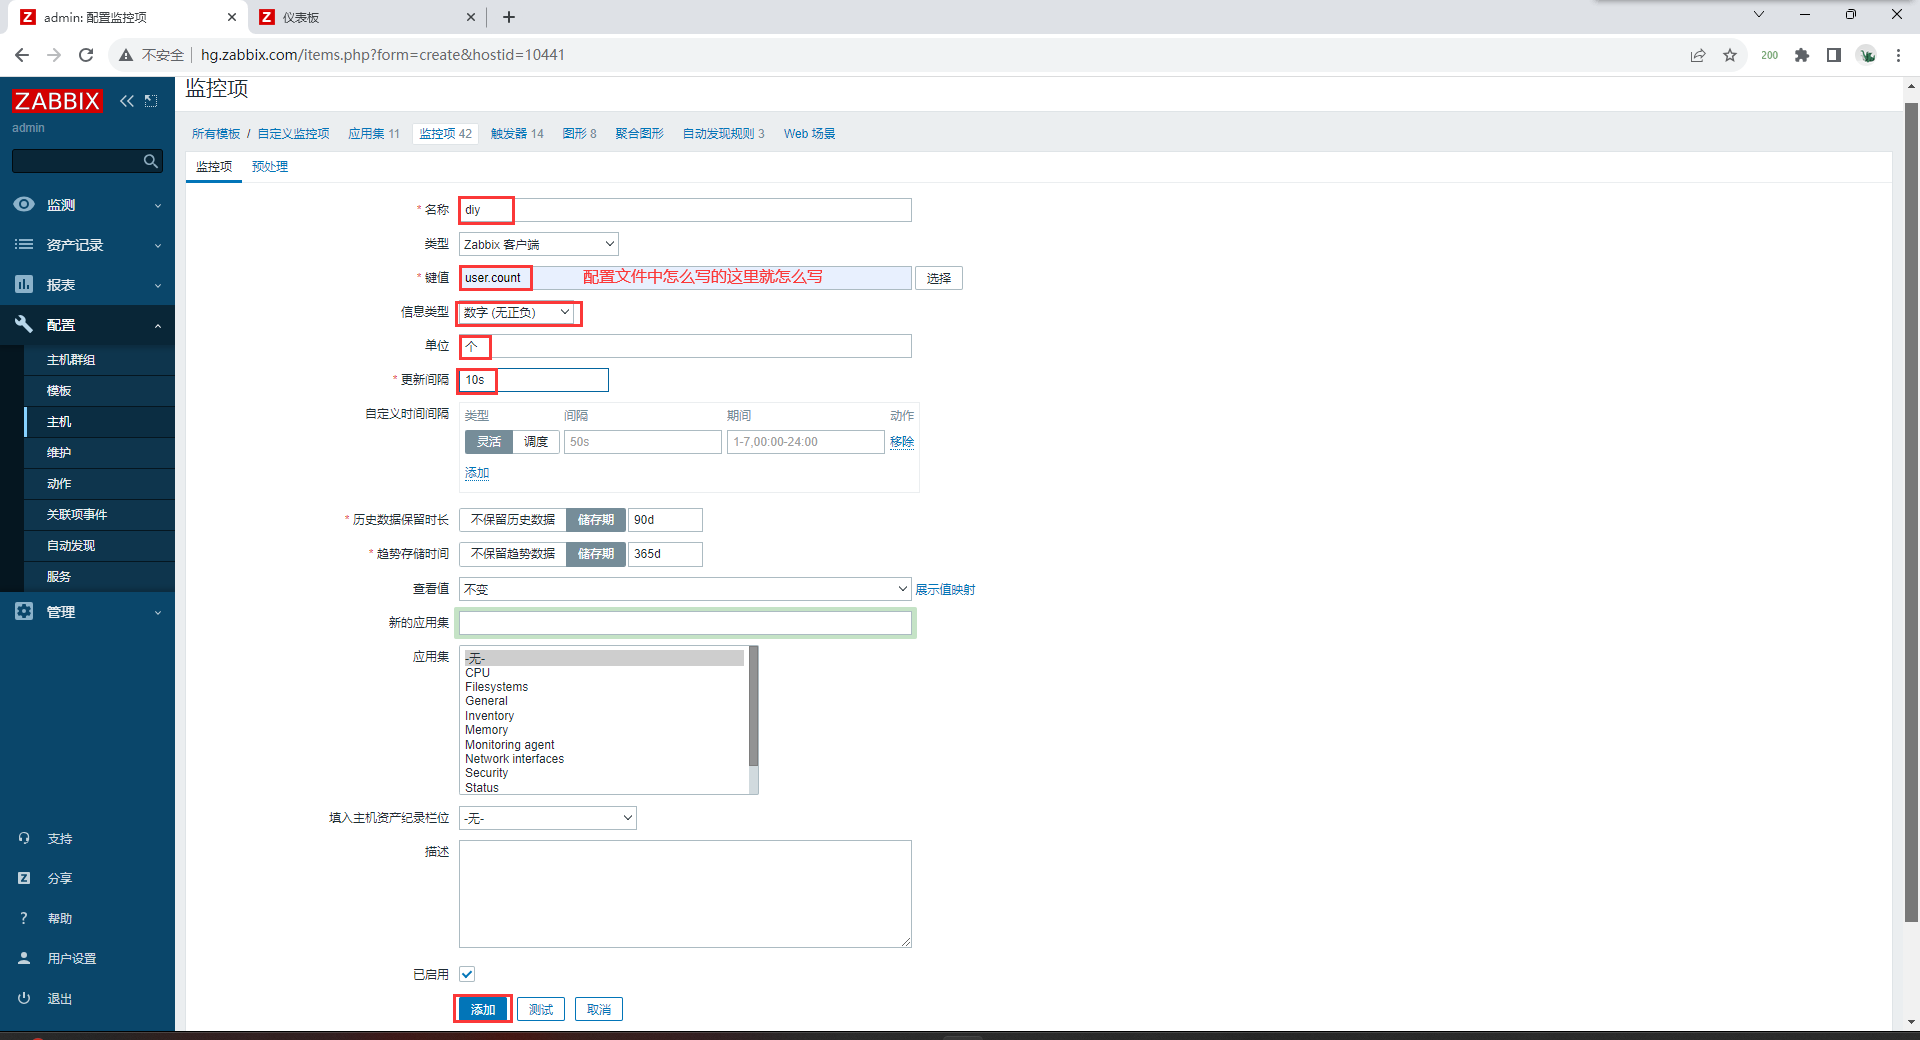Open the 管理 administration menu
The image size is (1920, 1040).
tap(87, 612)
